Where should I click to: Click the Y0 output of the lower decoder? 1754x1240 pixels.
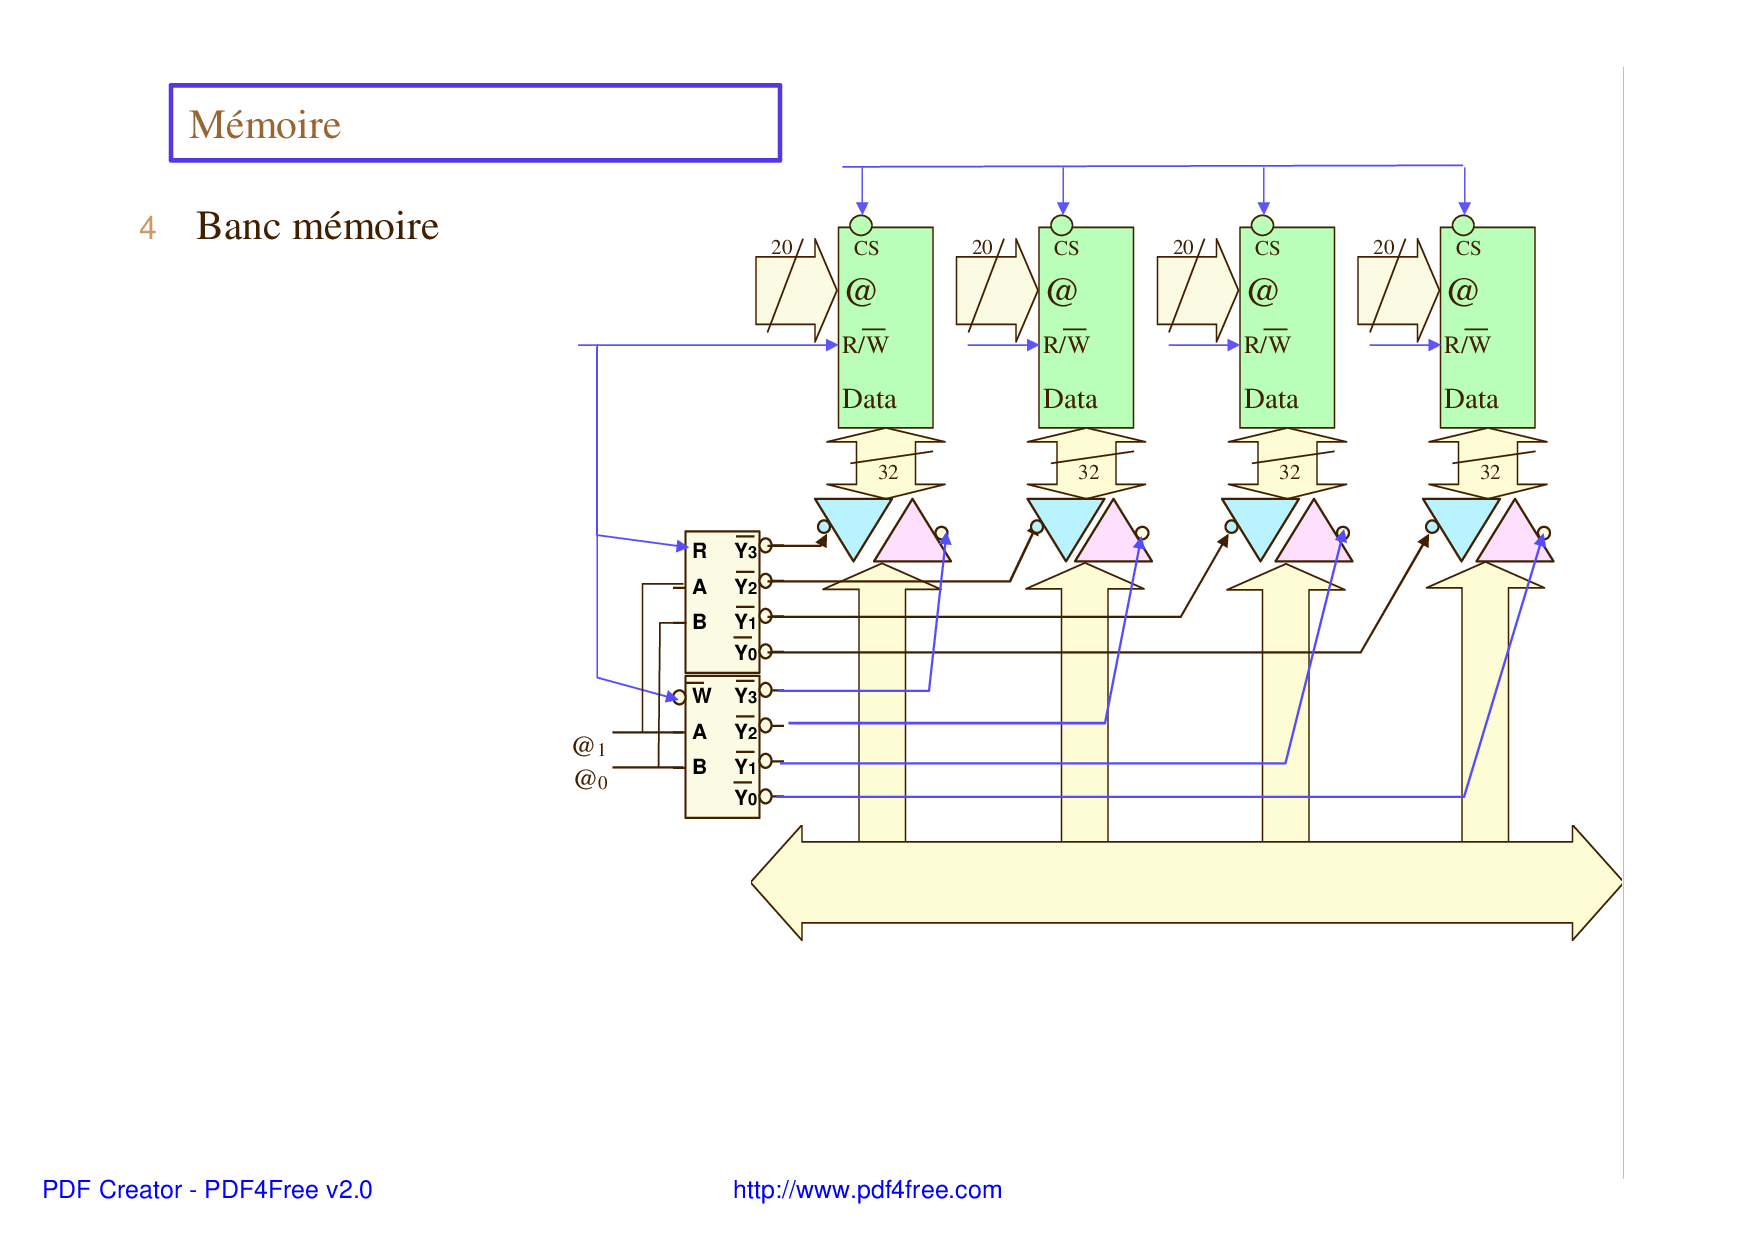pyautogui.click(x=746, y=797)
